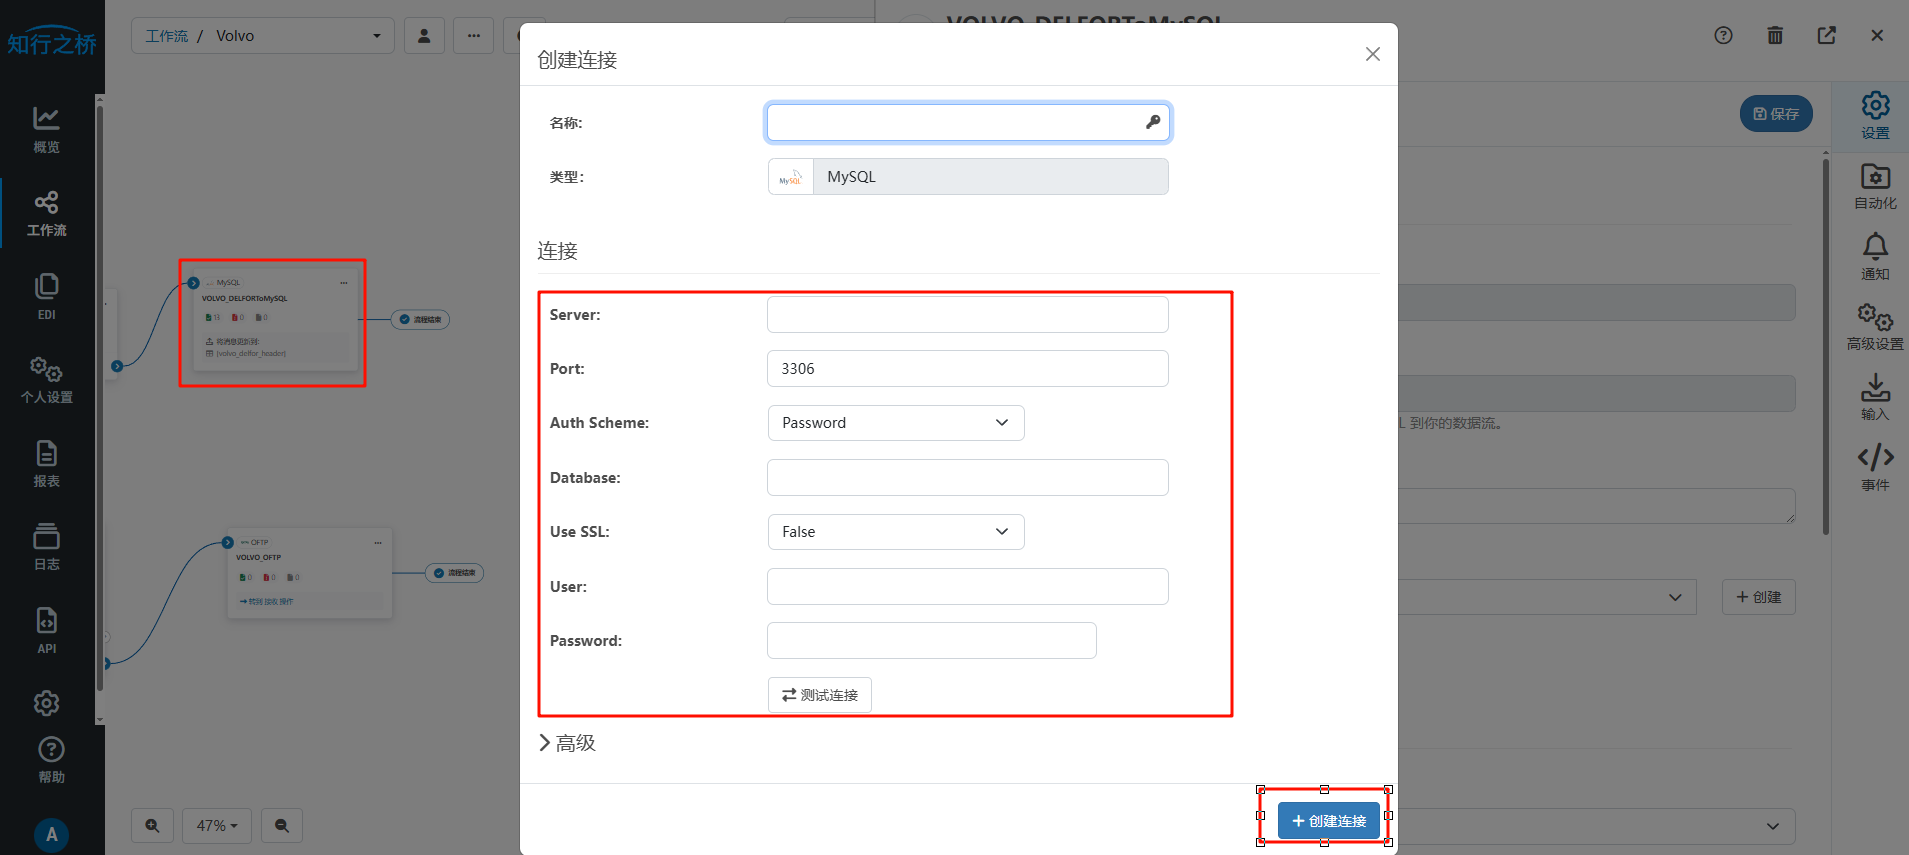Open the API sidebar icon
The image size is (1909, 855).
pyautogui.click(x=46, y=630)
